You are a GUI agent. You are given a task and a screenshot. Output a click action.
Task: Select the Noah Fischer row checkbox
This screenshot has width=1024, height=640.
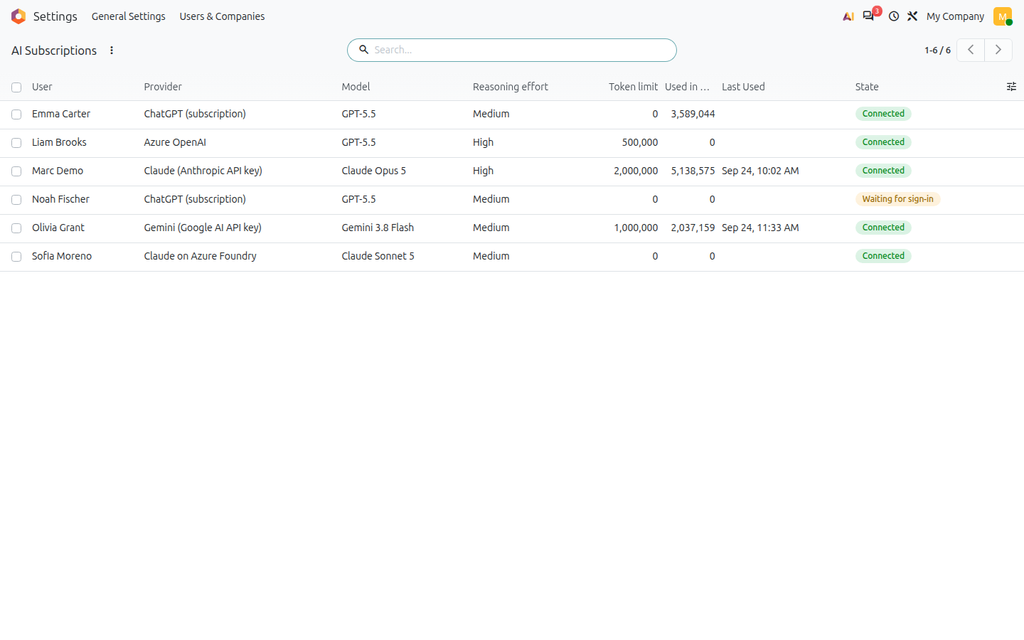pos(16,200)
